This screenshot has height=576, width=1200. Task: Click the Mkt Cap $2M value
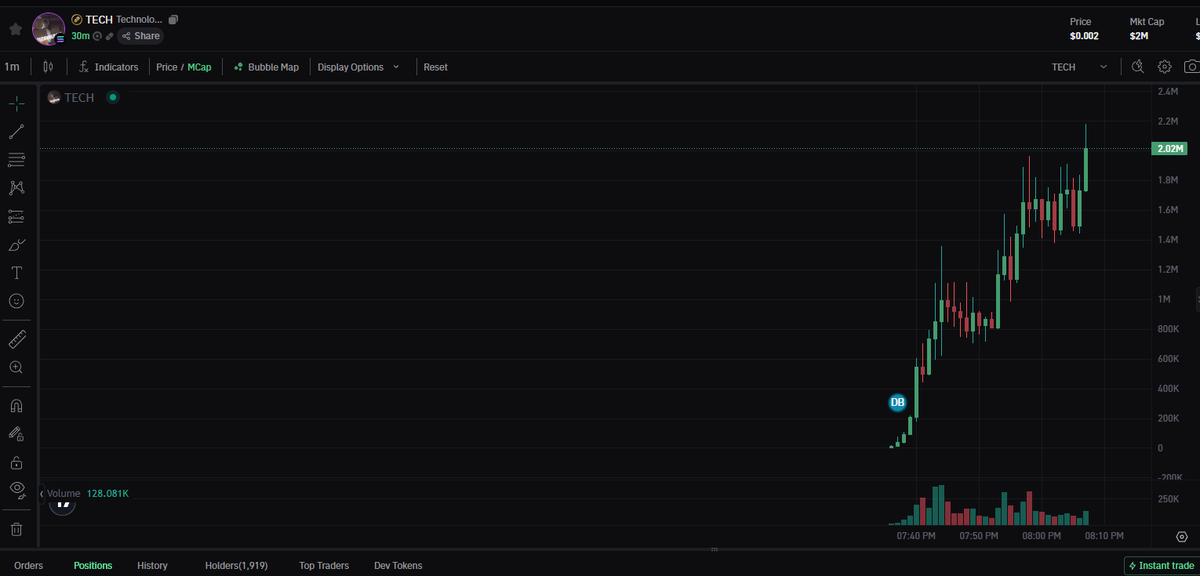(x=1139, y=36)
